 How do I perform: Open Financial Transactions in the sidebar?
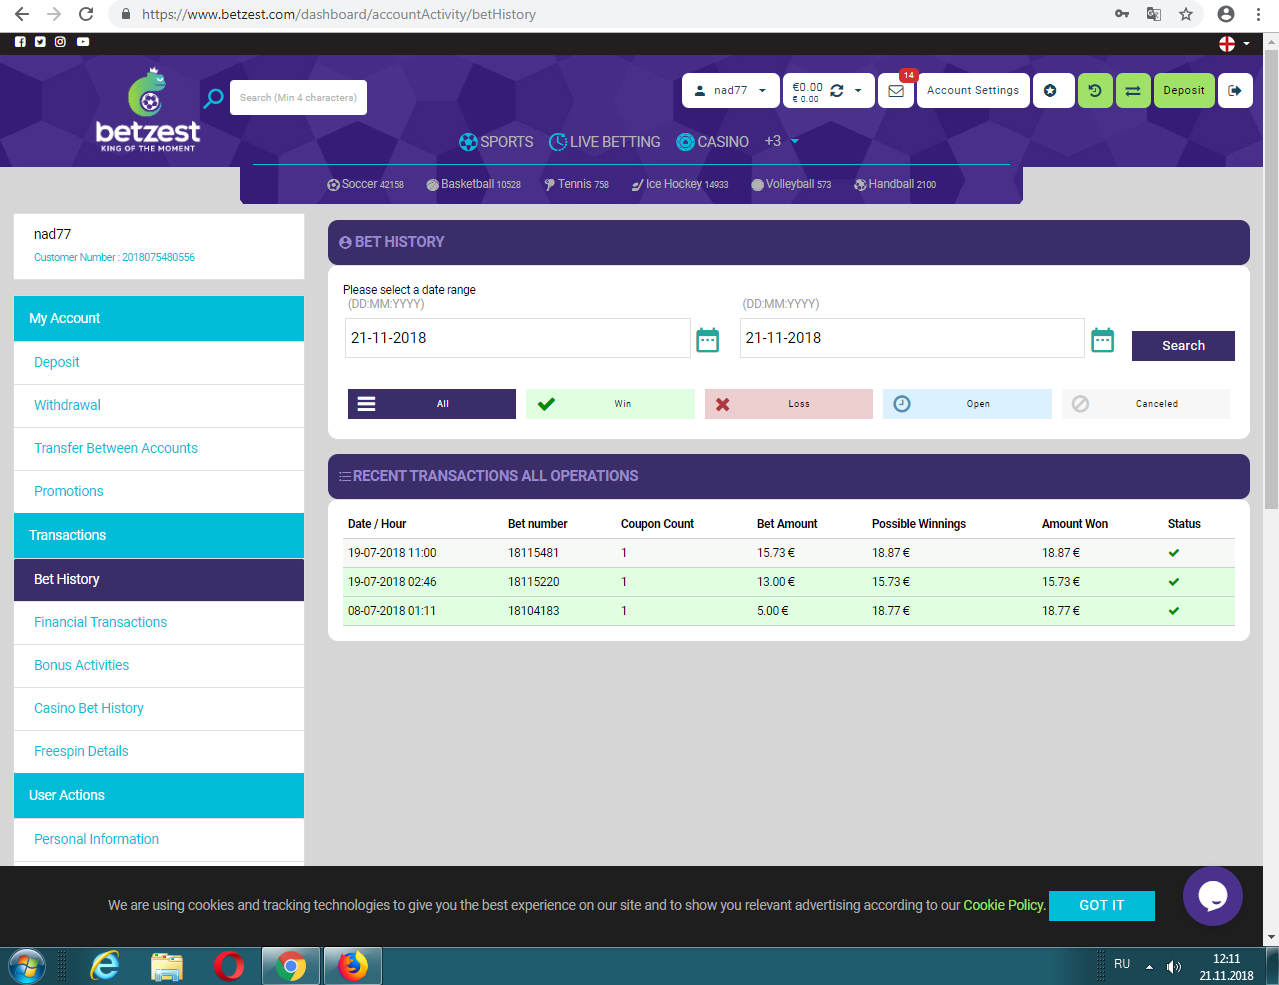point(100,622)
